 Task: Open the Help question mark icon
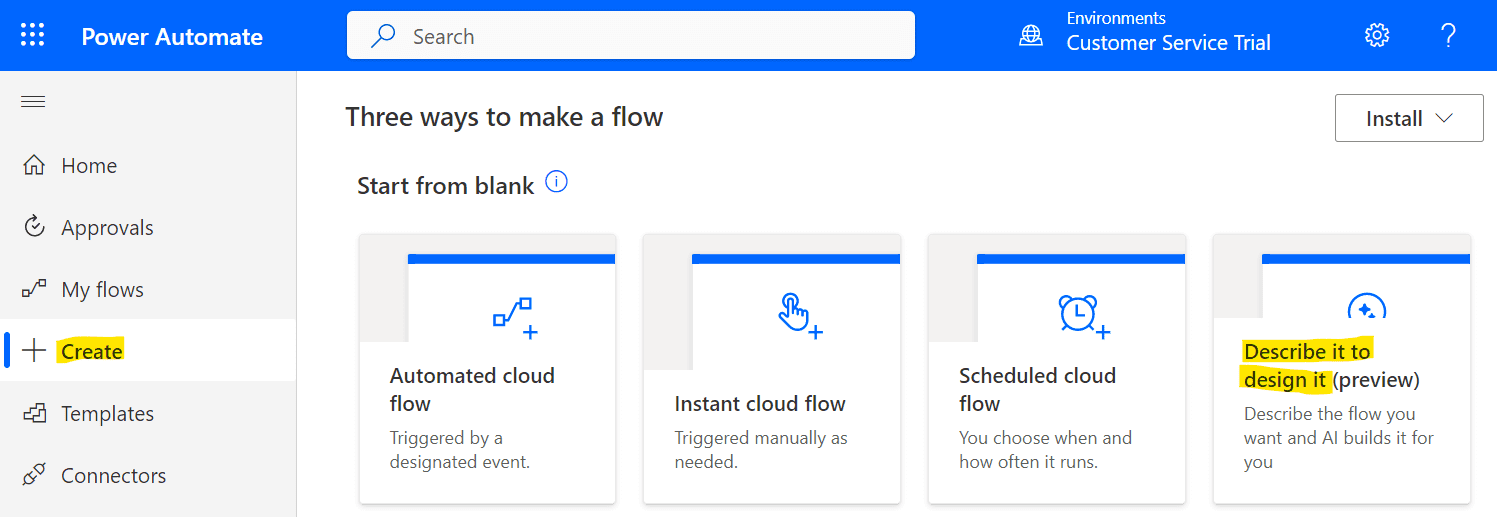(1448, 36)
